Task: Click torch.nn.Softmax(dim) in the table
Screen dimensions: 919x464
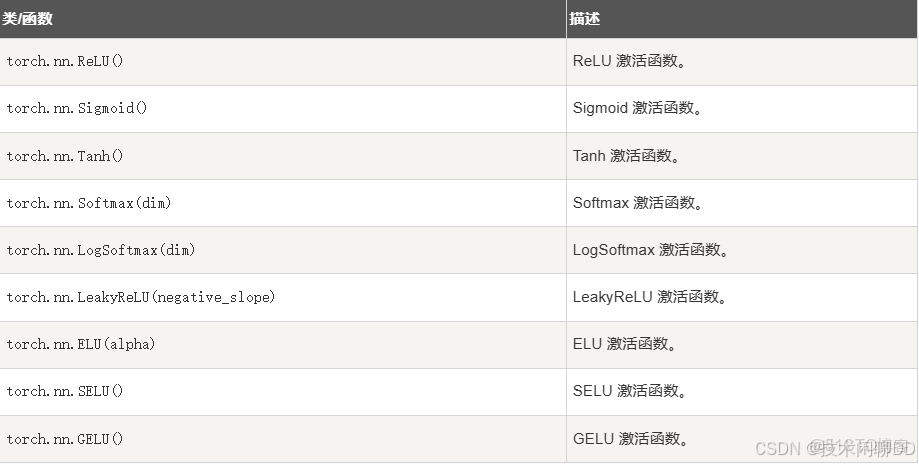Action: pyautogui.click(x=89, y=203)
